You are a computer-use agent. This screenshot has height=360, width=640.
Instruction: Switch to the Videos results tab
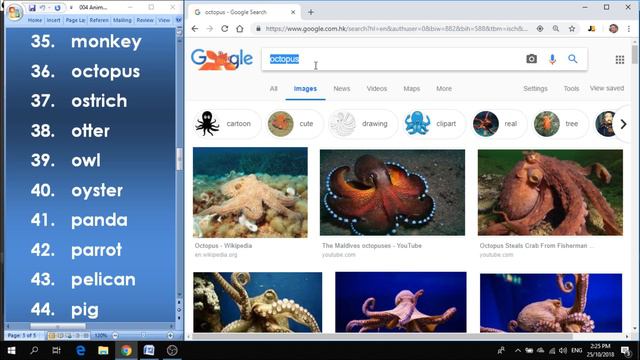coord(377,89)
